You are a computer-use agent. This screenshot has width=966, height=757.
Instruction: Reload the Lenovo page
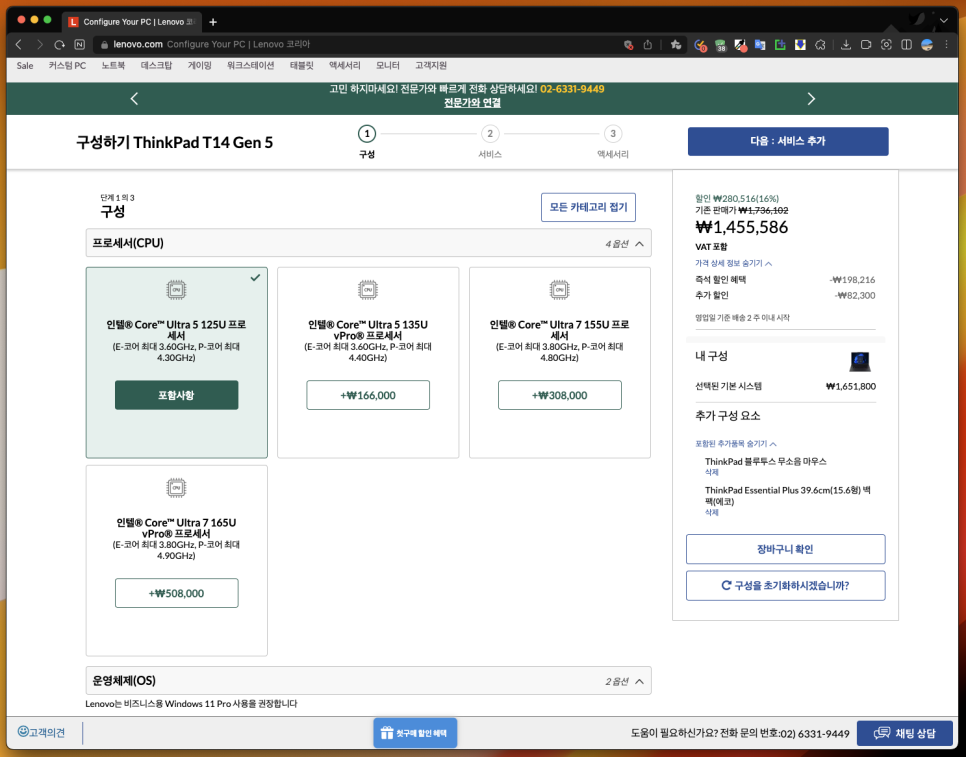pyautogui.click(x=59, y=44)
